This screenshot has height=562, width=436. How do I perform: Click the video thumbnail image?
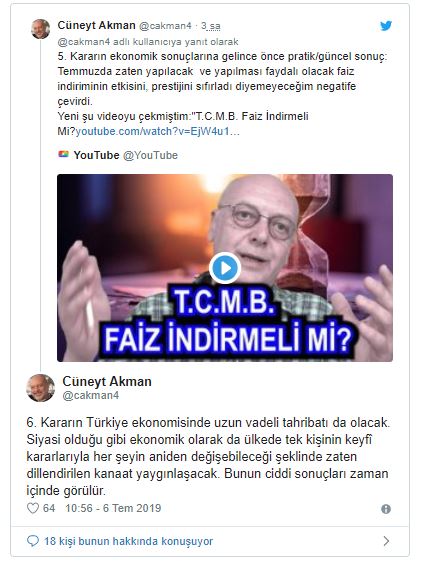click(x=225, y=268)
